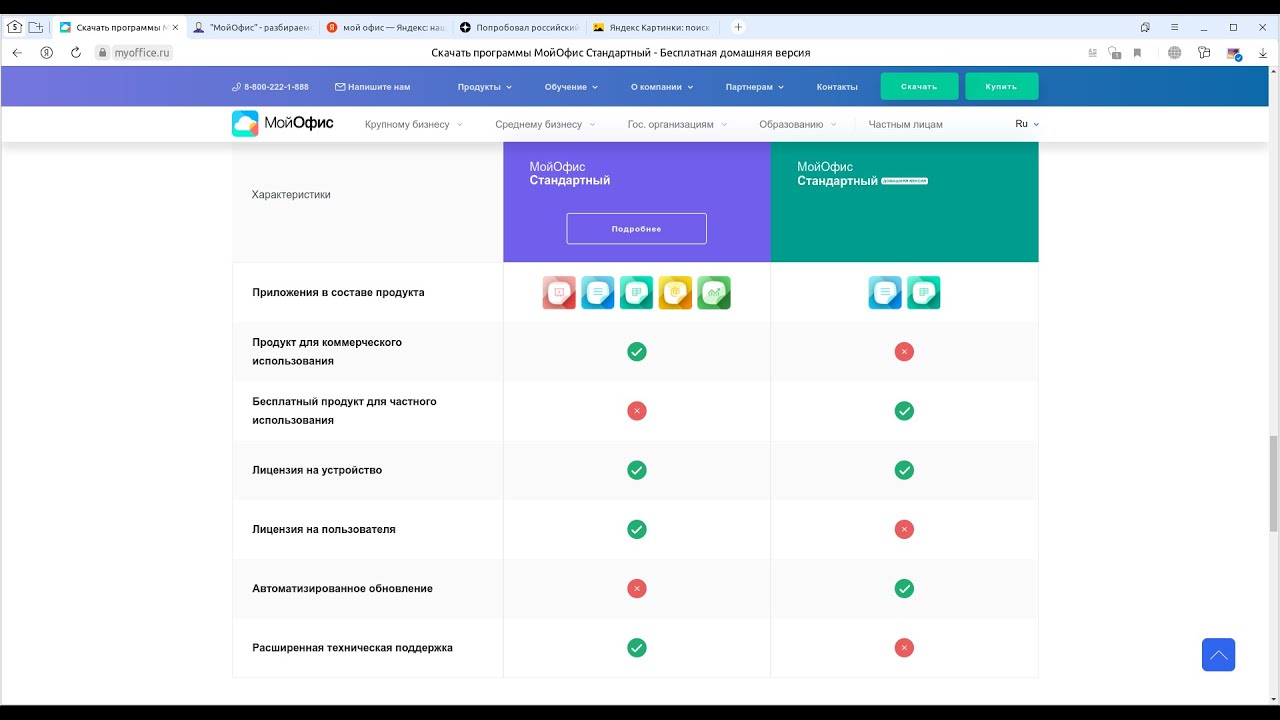Click the Характеристики header text
The width and height of the screenshot is (1280, 720).
pyautogui.click(x=291, y=195)
